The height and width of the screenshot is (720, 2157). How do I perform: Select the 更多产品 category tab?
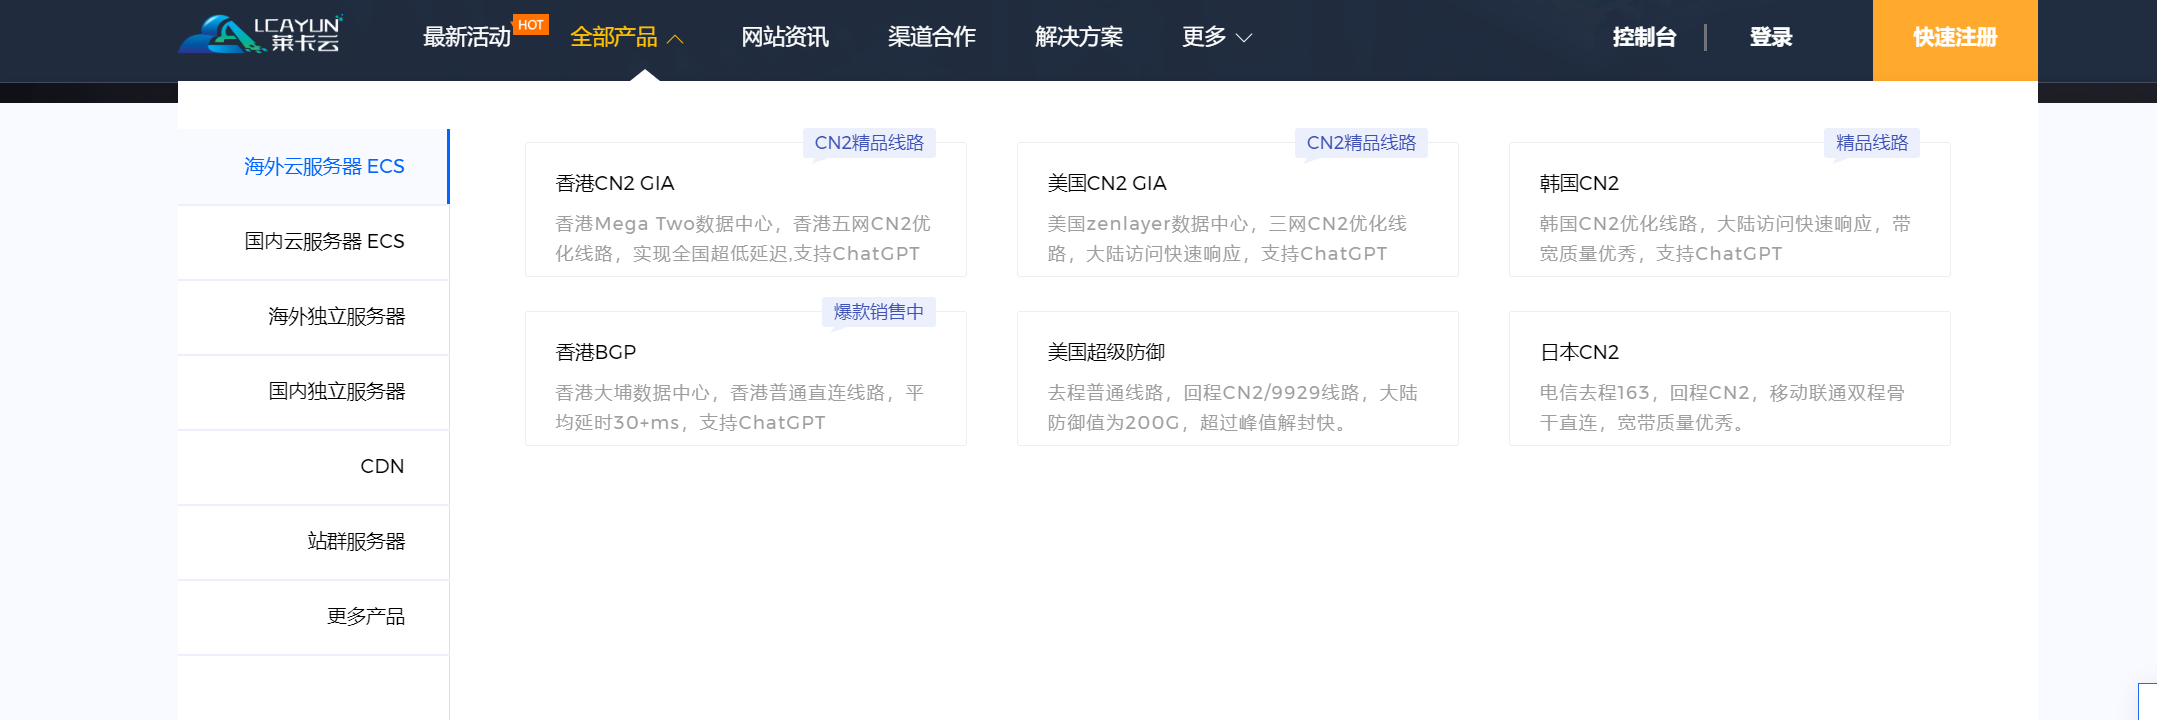pyautogui.click(x=365, y=617)
